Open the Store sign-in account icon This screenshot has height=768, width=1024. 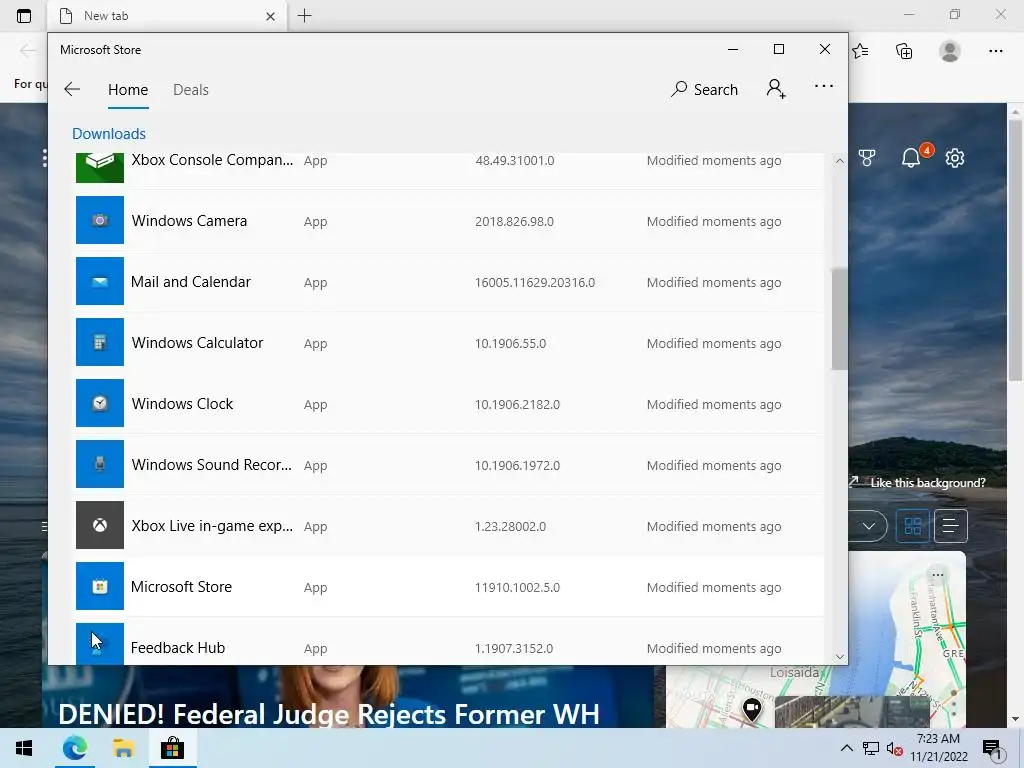coord(776,89)
